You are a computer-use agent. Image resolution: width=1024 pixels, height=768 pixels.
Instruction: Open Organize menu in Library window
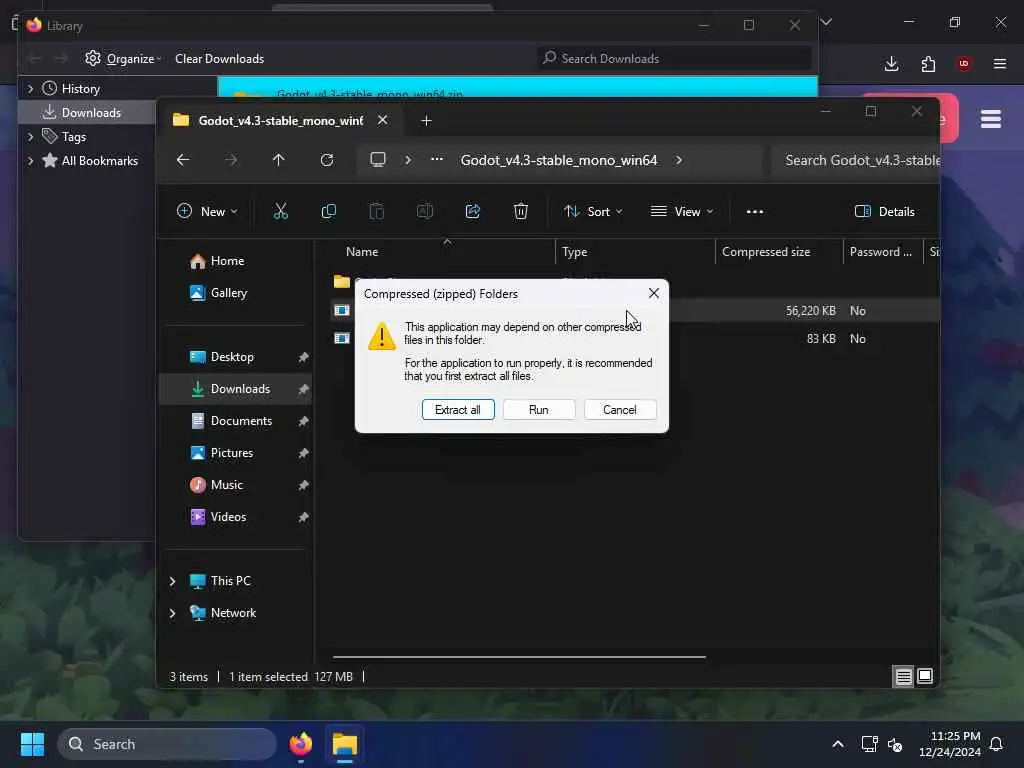pyautogui.click(x=123, y=59)
